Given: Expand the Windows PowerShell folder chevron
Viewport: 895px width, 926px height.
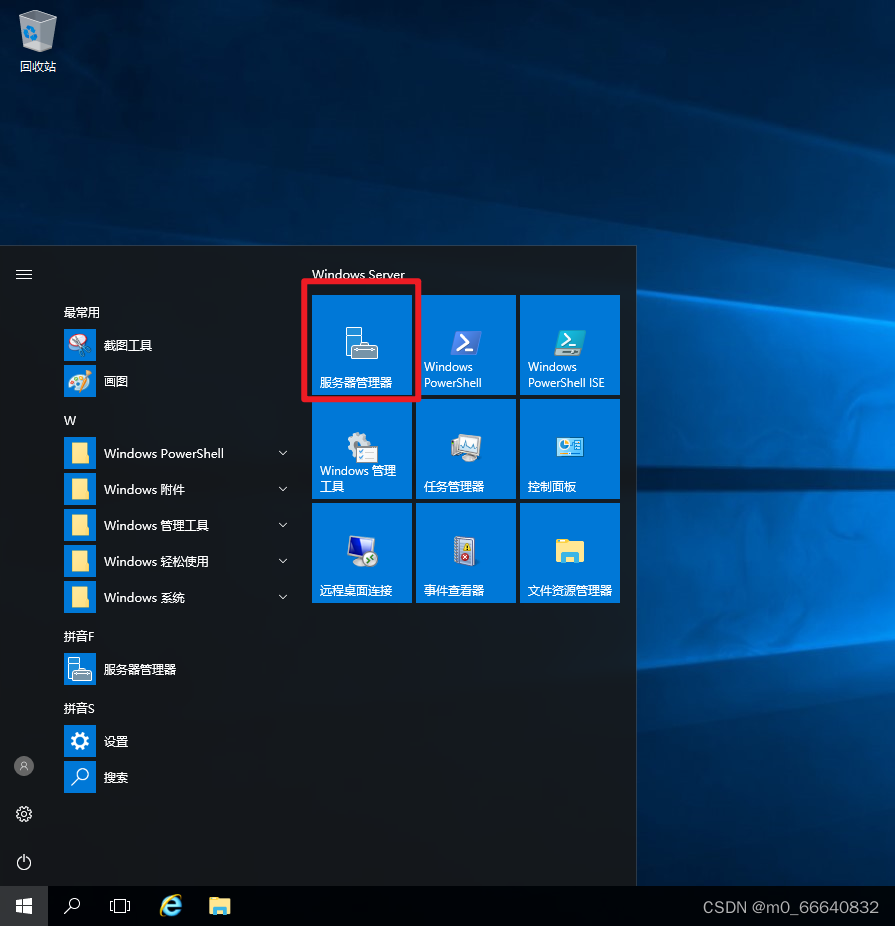Looking at the screenshot, I should pyautogui.click(x=283, y=453).
